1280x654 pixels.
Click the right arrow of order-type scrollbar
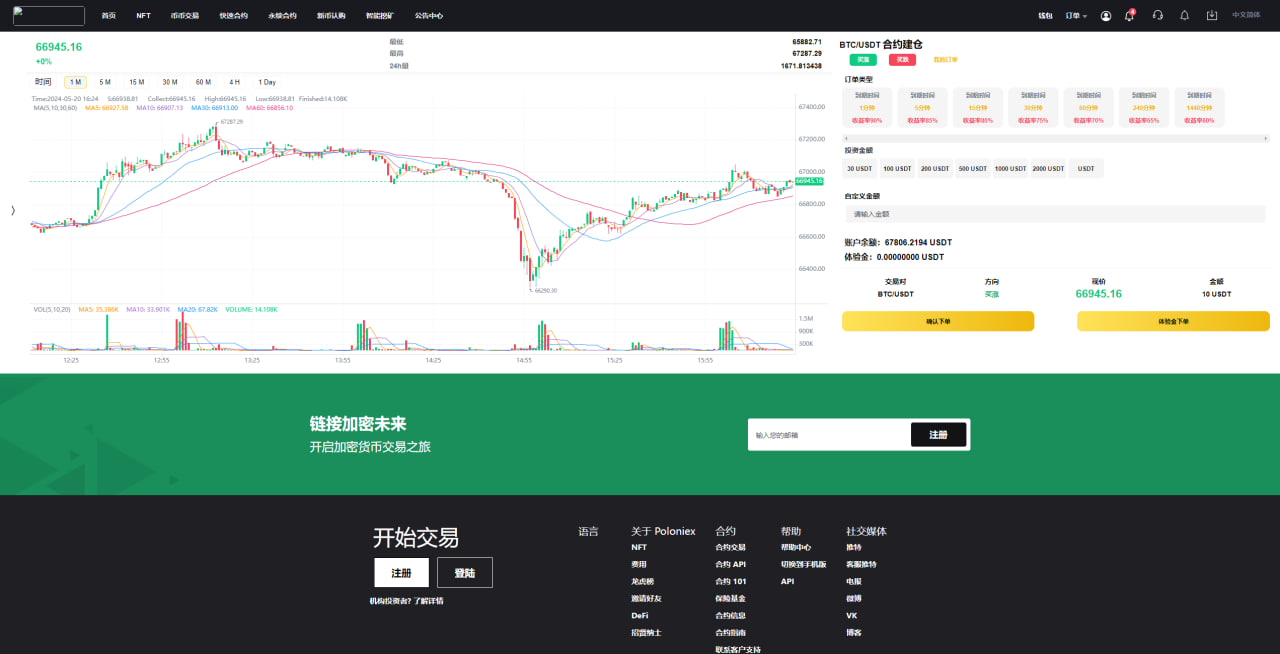tap(1265, 138)
